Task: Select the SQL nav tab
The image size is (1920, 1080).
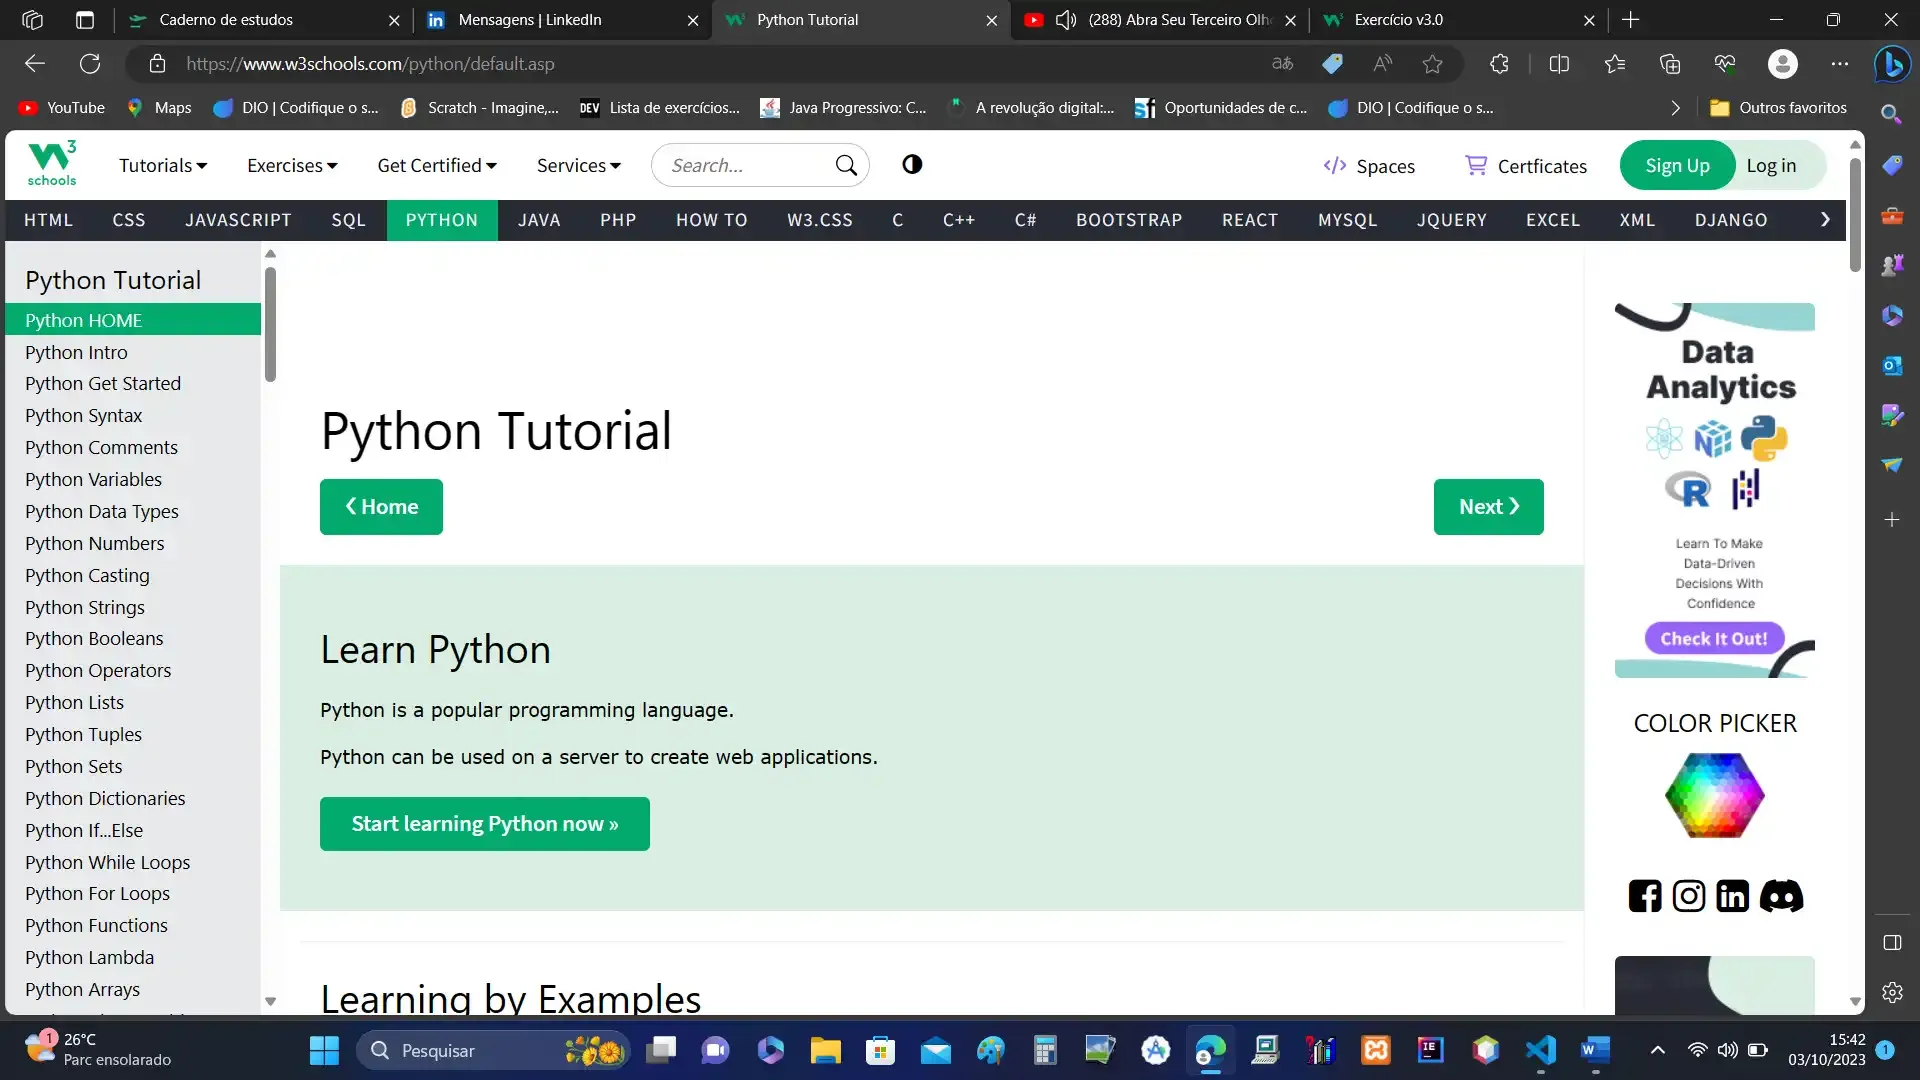Action: [x=349, y=220]
